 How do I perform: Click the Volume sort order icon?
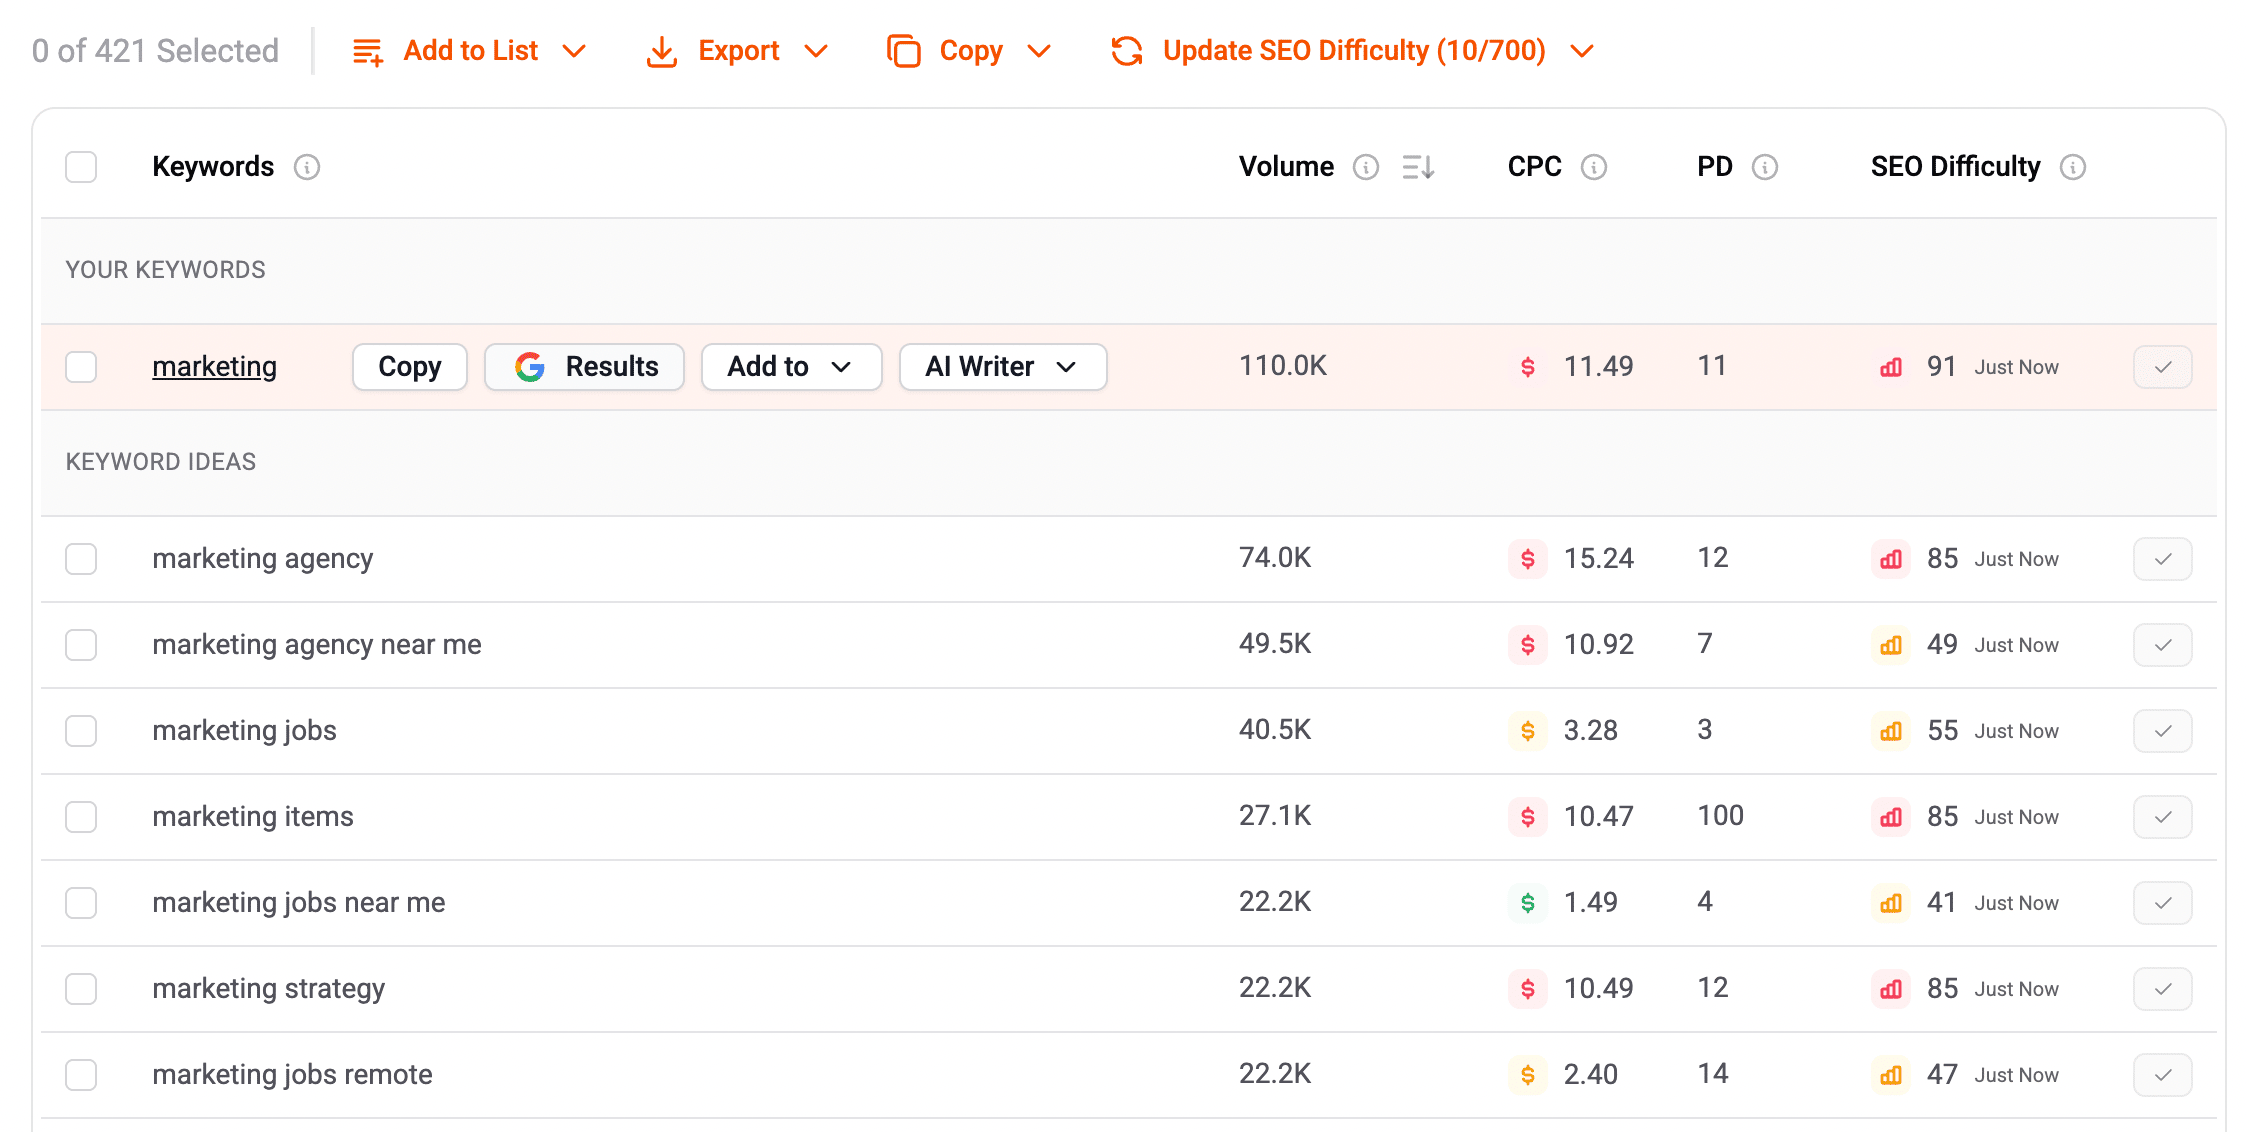(1418, 167)
